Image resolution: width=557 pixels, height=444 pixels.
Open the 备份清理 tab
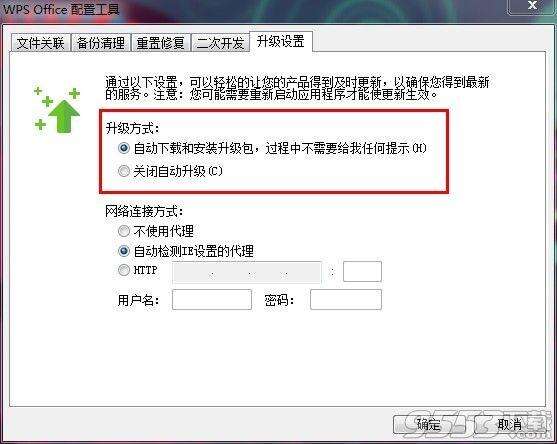click(x=101, y=43)
